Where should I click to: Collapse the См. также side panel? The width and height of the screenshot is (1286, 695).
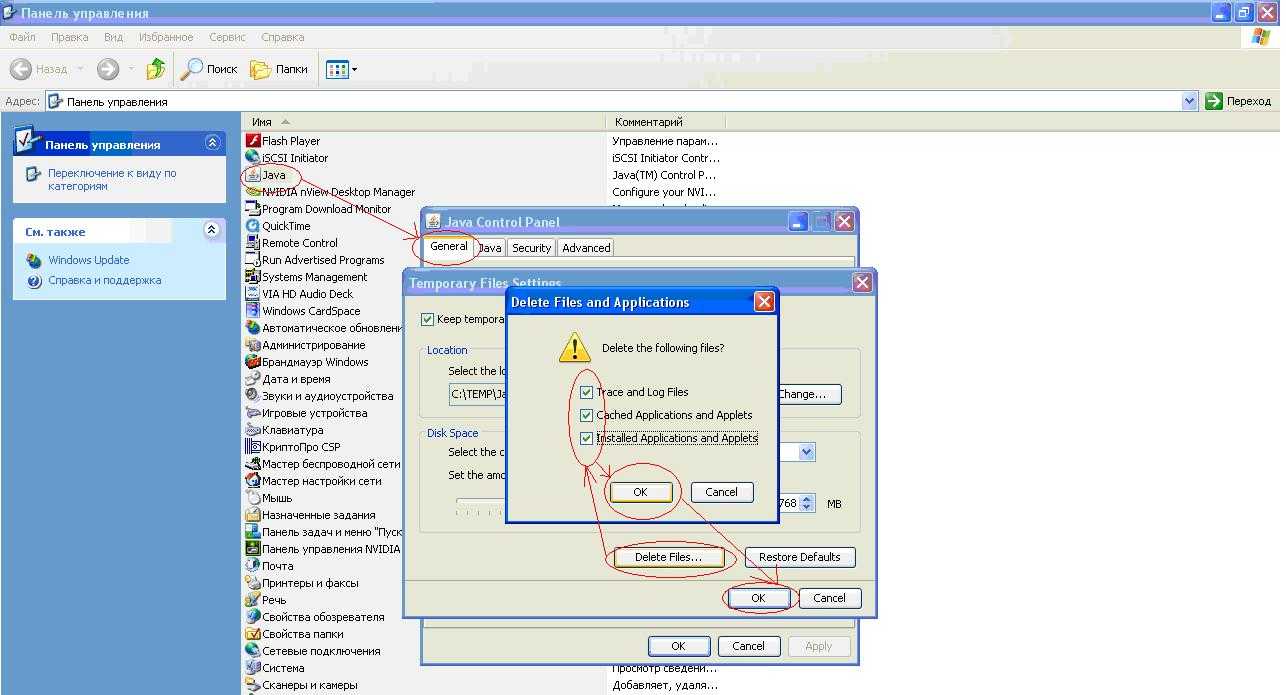[211, 230]
